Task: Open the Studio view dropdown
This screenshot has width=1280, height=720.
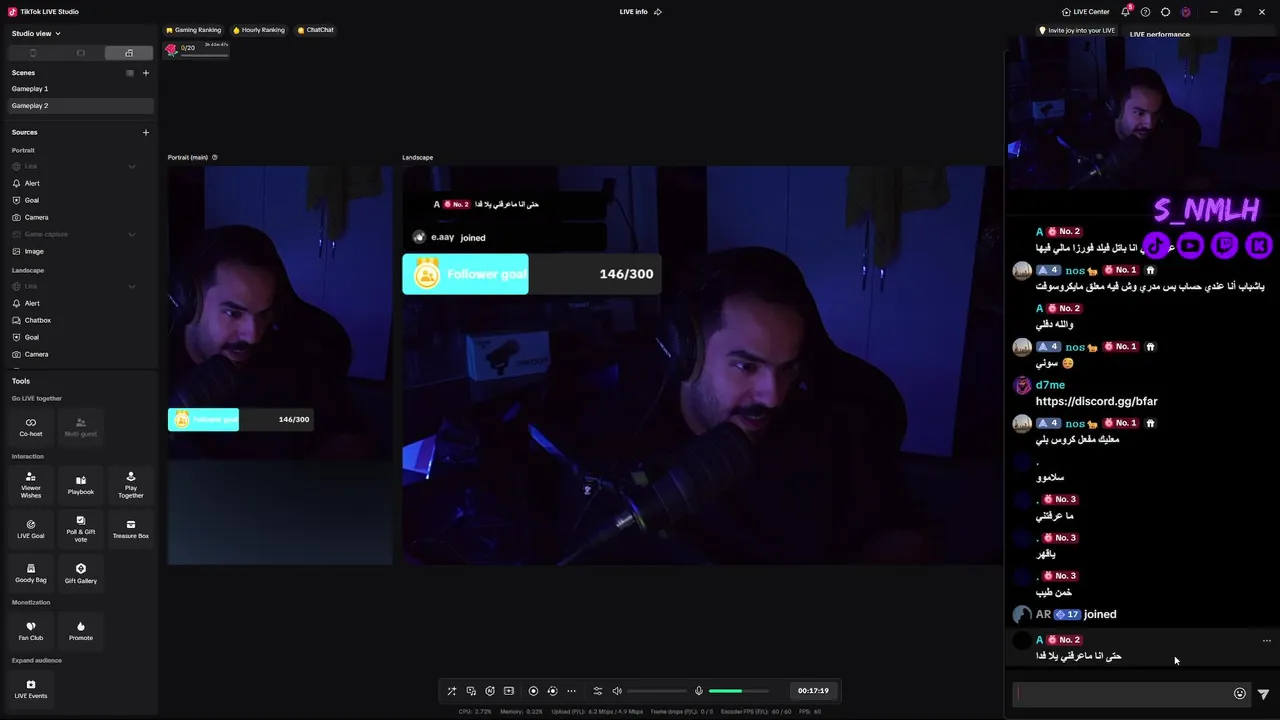Action: [36, 34]
